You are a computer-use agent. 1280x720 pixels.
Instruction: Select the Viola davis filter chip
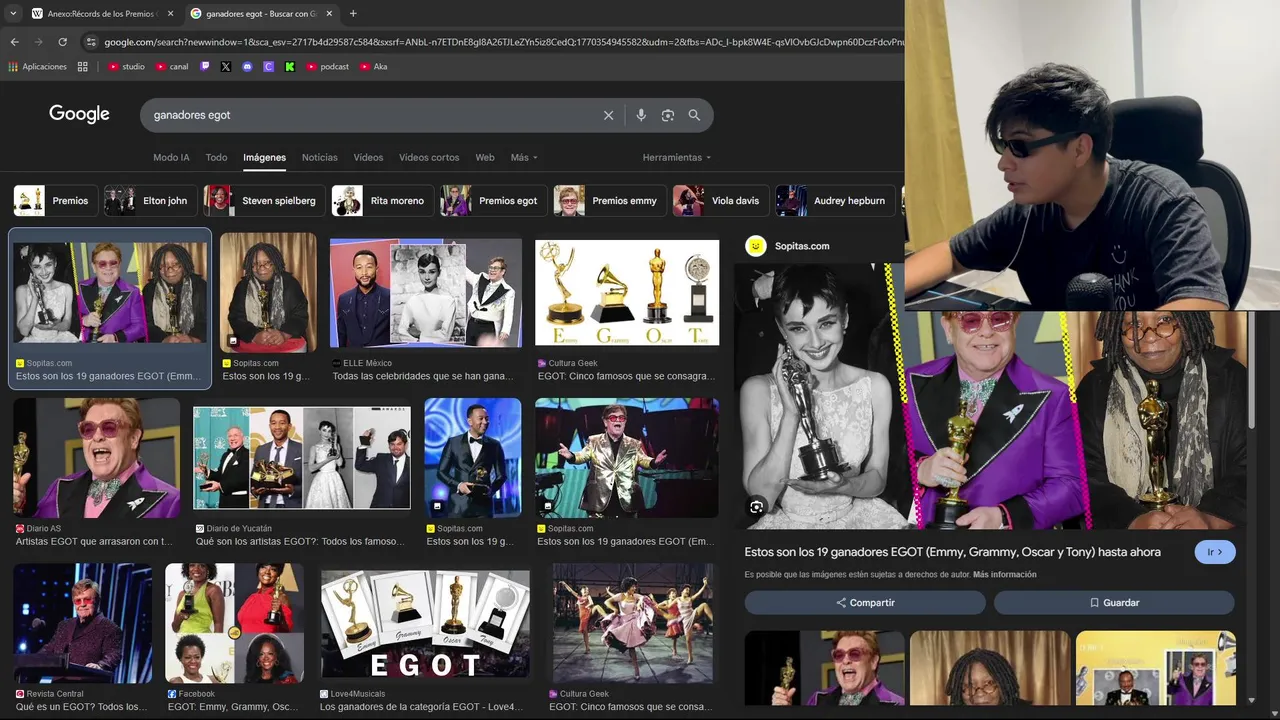721,201
